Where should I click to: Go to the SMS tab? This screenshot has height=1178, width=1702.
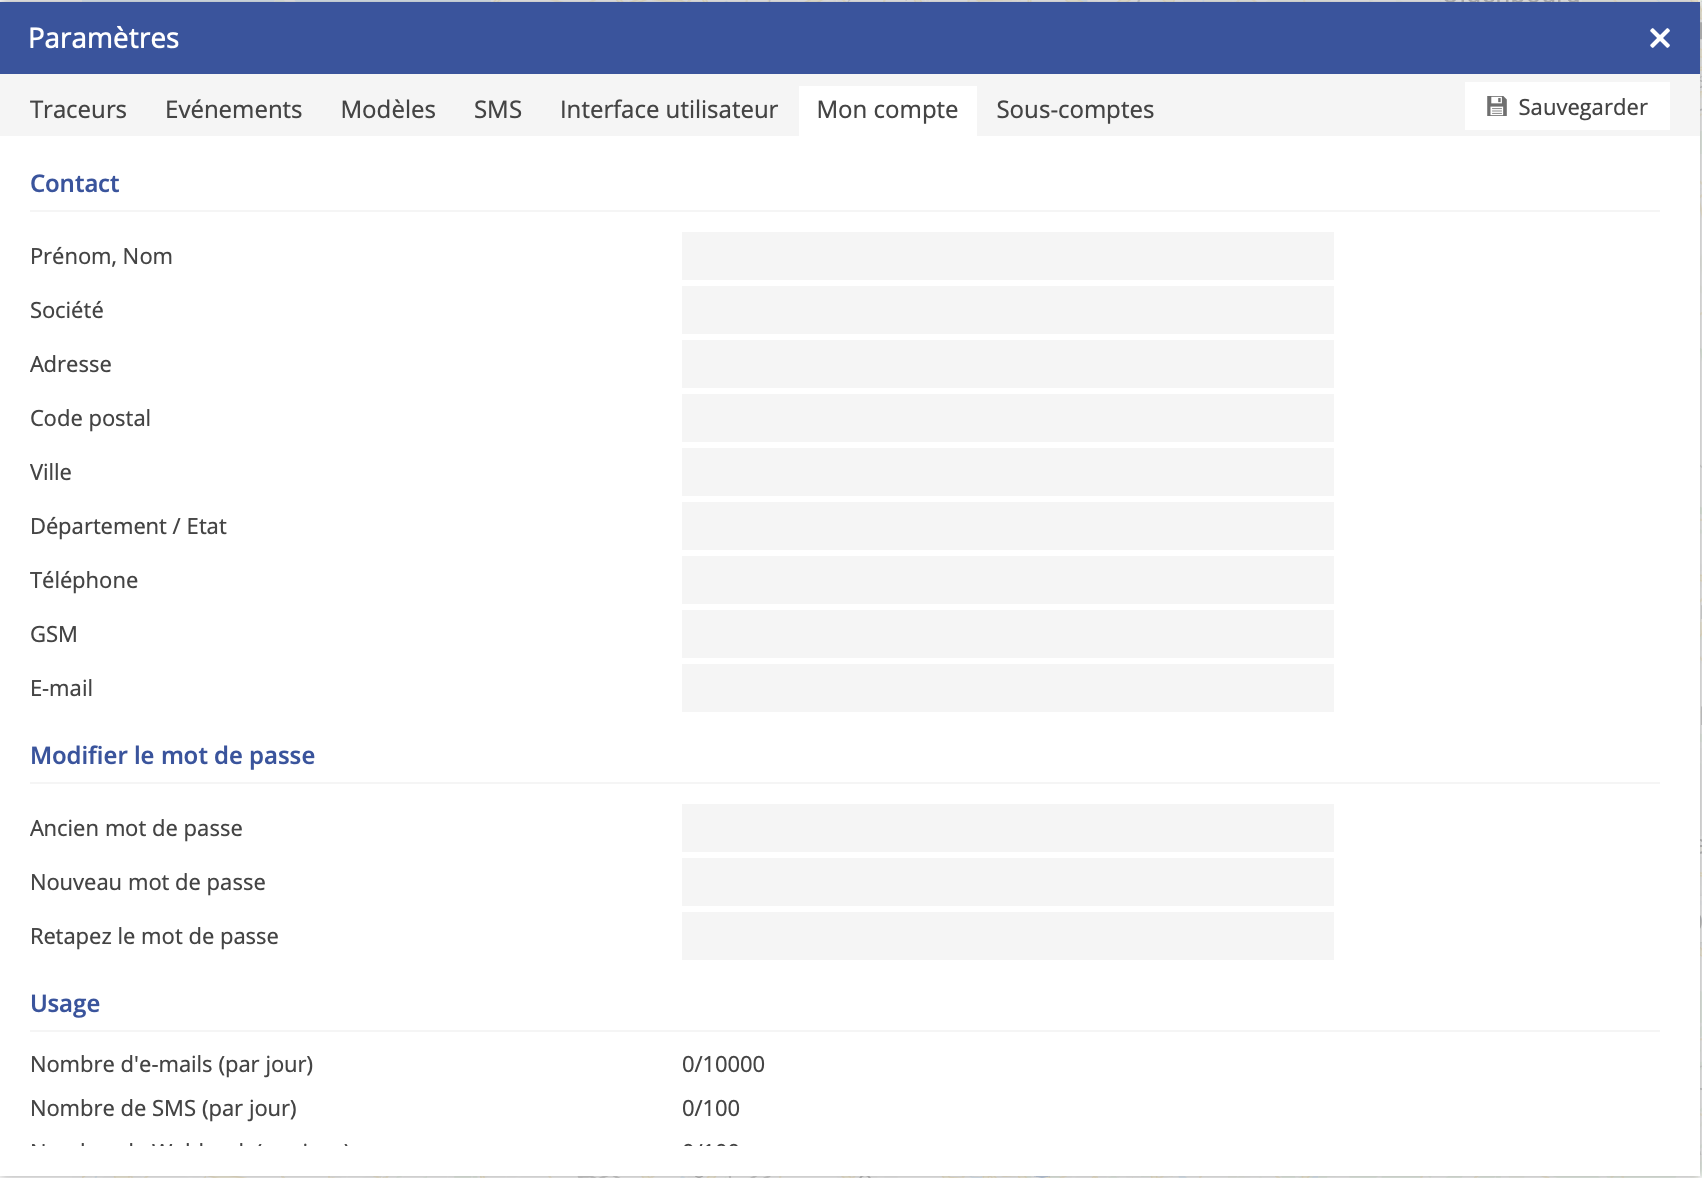497,109
